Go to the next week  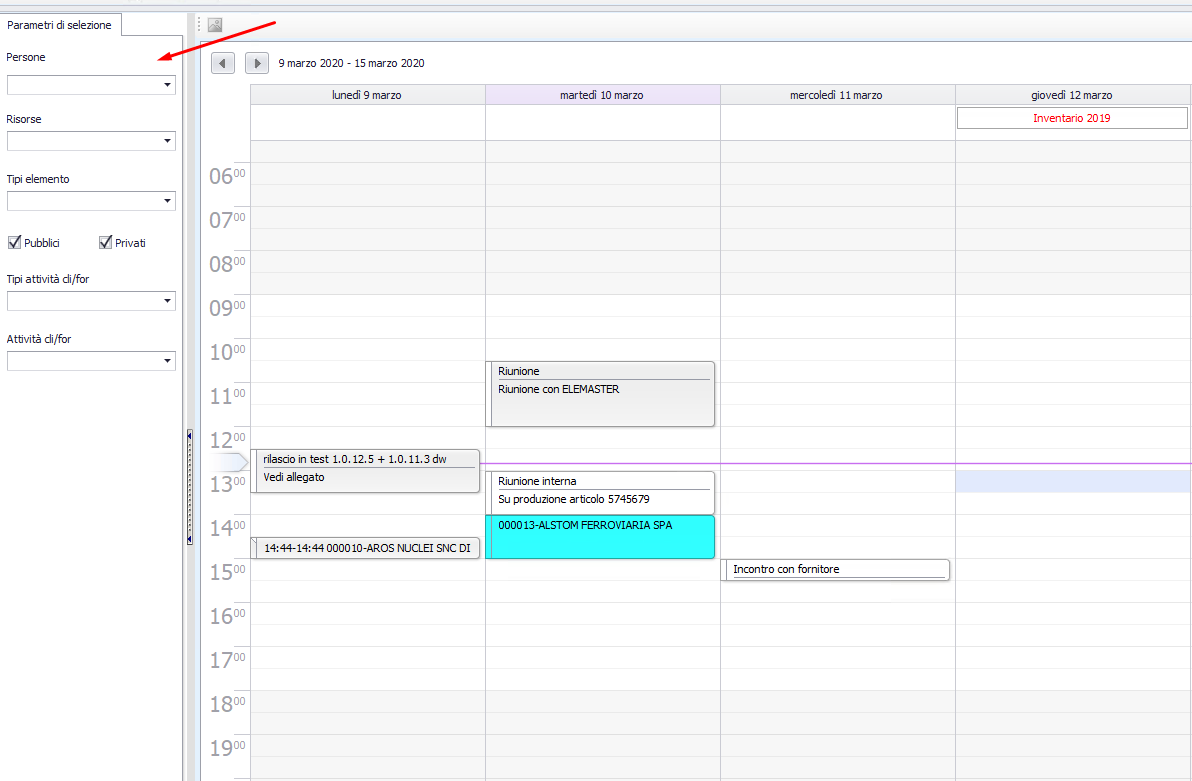256,63
